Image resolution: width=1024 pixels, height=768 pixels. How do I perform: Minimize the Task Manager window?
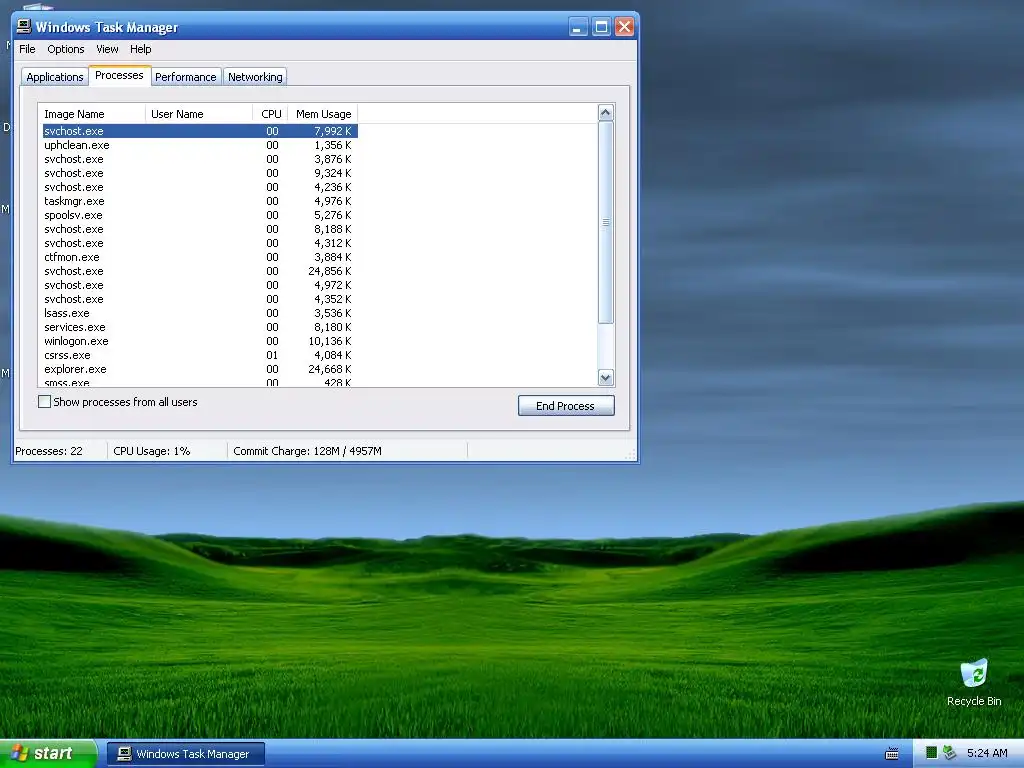[577, 27]
